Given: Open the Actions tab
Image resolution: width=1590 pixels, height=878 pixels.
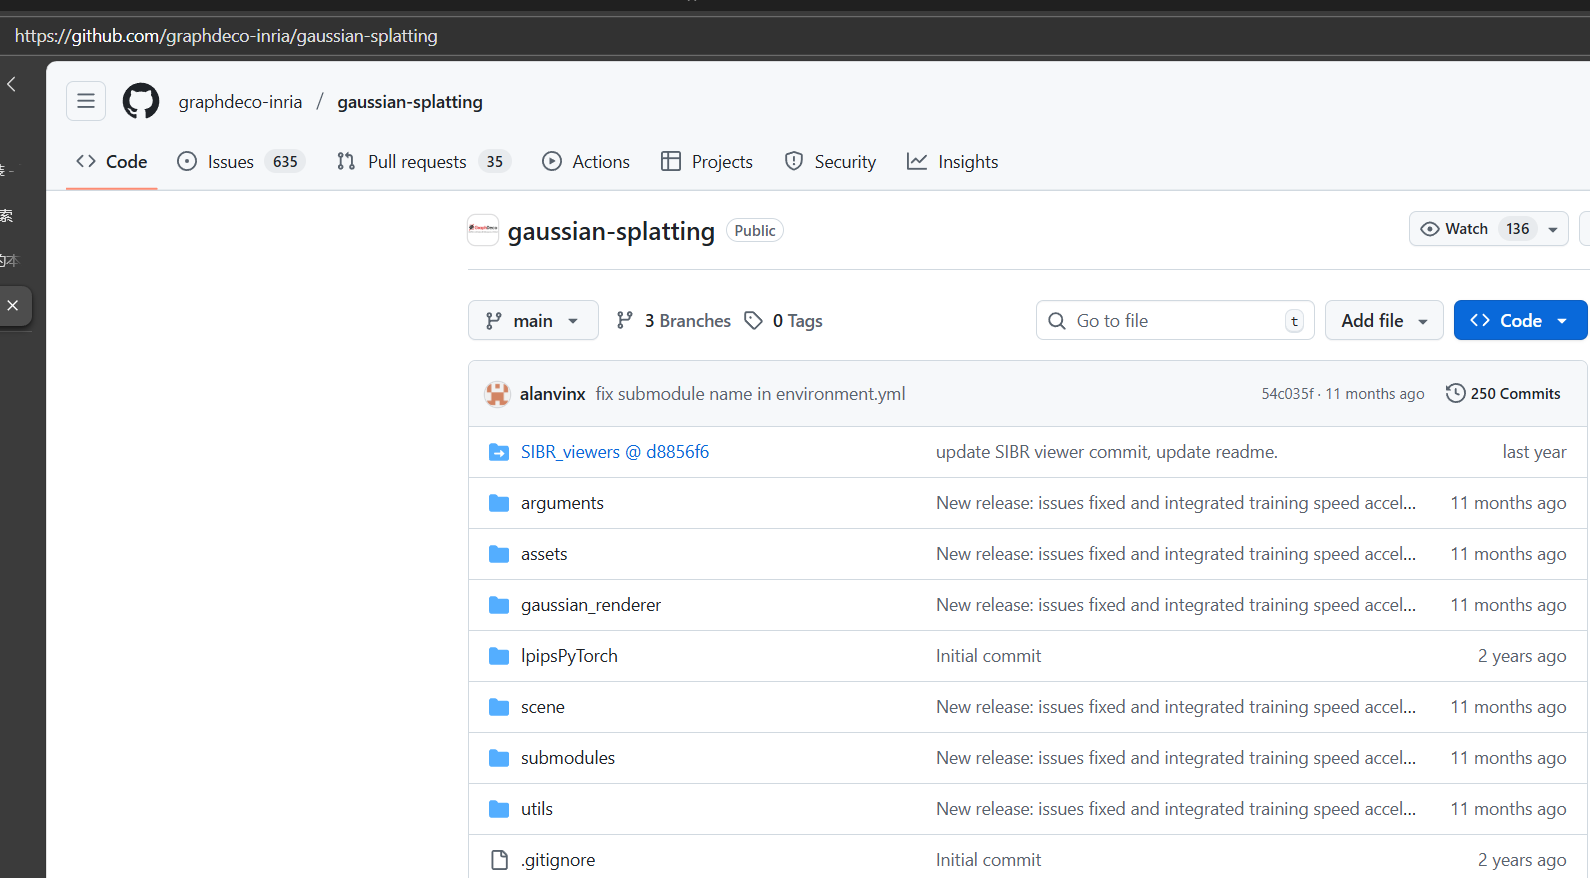Looking at the screenshot, I should click(586, 162).
